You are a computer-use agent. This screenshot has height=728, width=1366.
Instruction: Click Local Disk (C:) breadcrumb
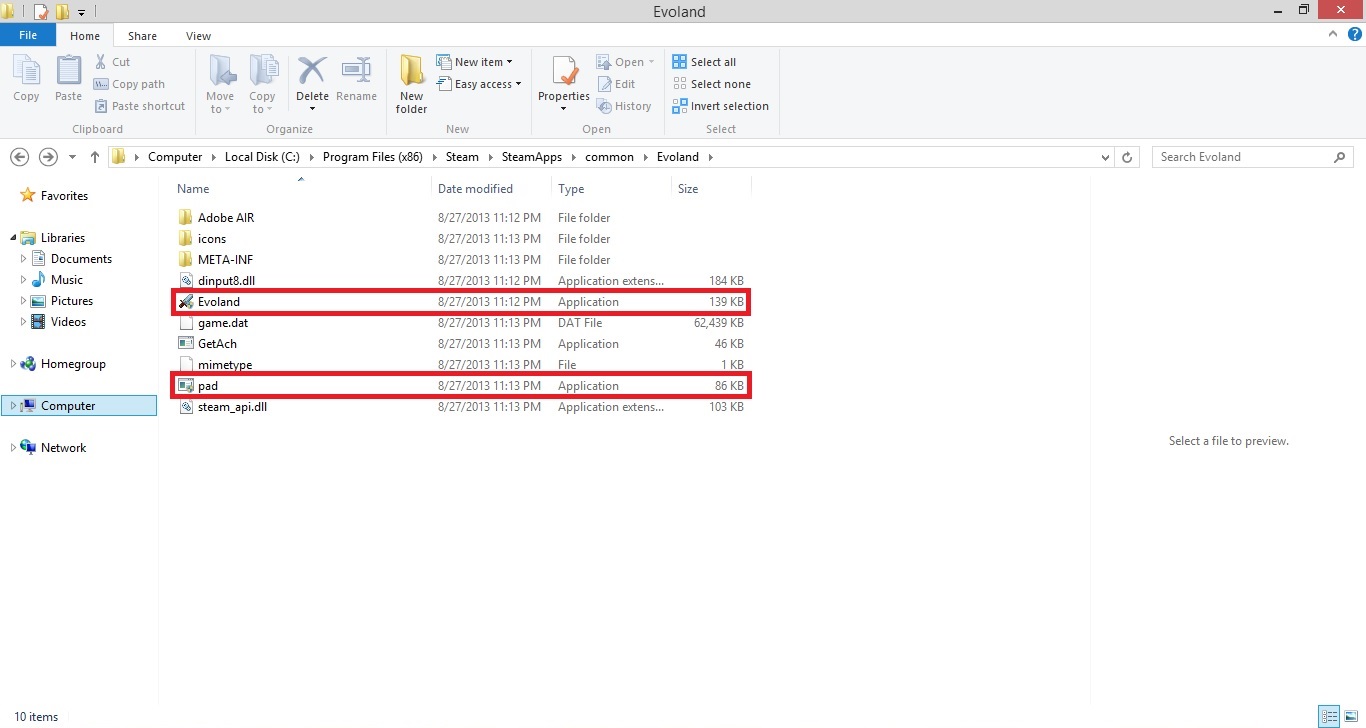click(x=262, y=157)
